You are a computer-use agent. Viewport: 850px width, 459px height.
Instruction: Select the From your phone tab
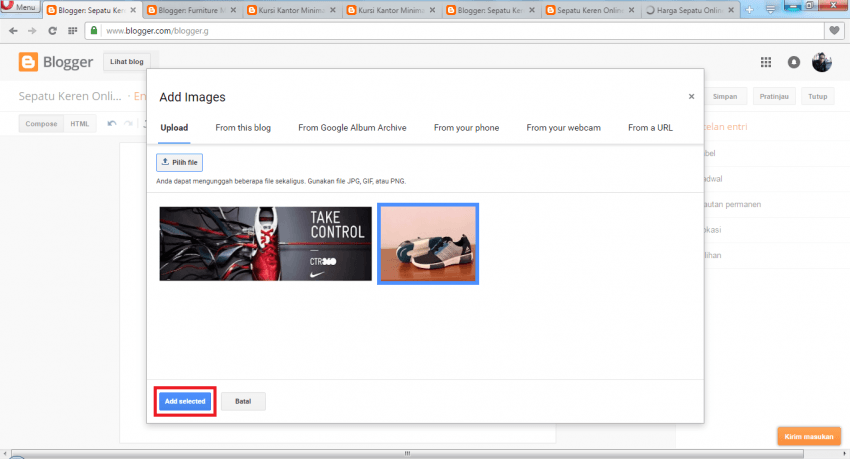tap(466, 128)
